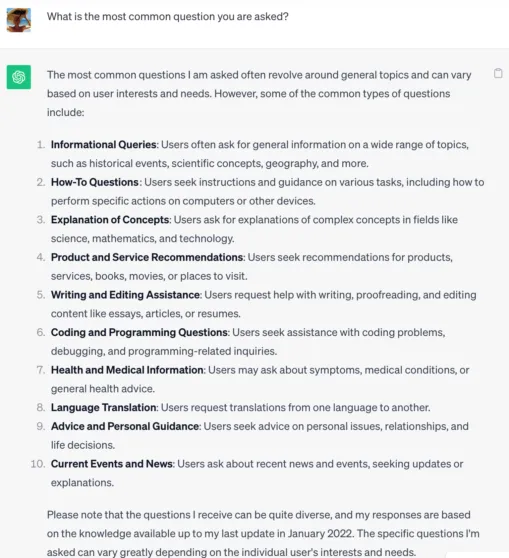Click the "Language Translation" heading
The image size is (509, 558).
(104, 407)
